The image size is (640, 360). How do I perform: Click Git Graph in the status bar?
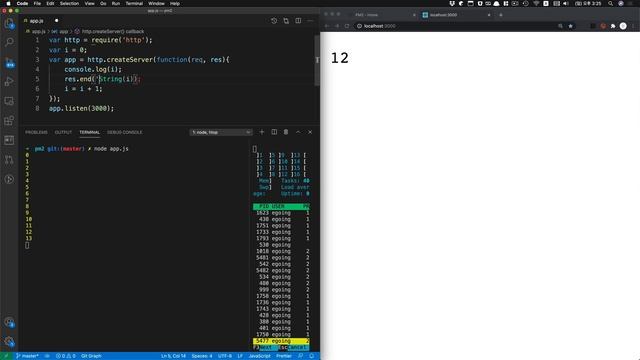pyautogui.click(x=91, y=356)
